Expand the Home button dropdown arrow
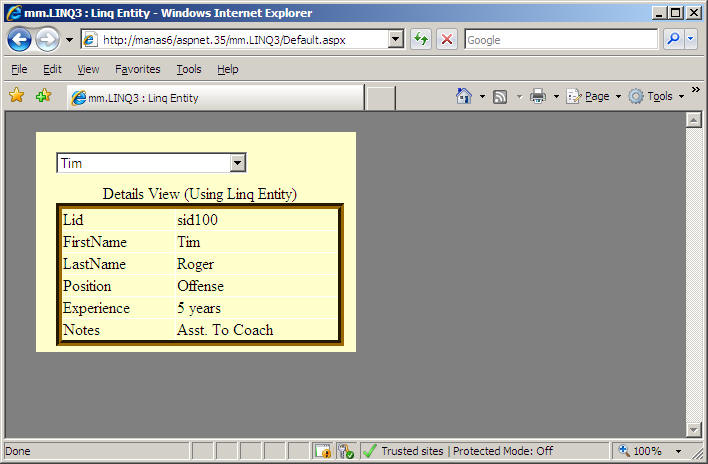Viewport: 708px width, 464px height. 482,96
